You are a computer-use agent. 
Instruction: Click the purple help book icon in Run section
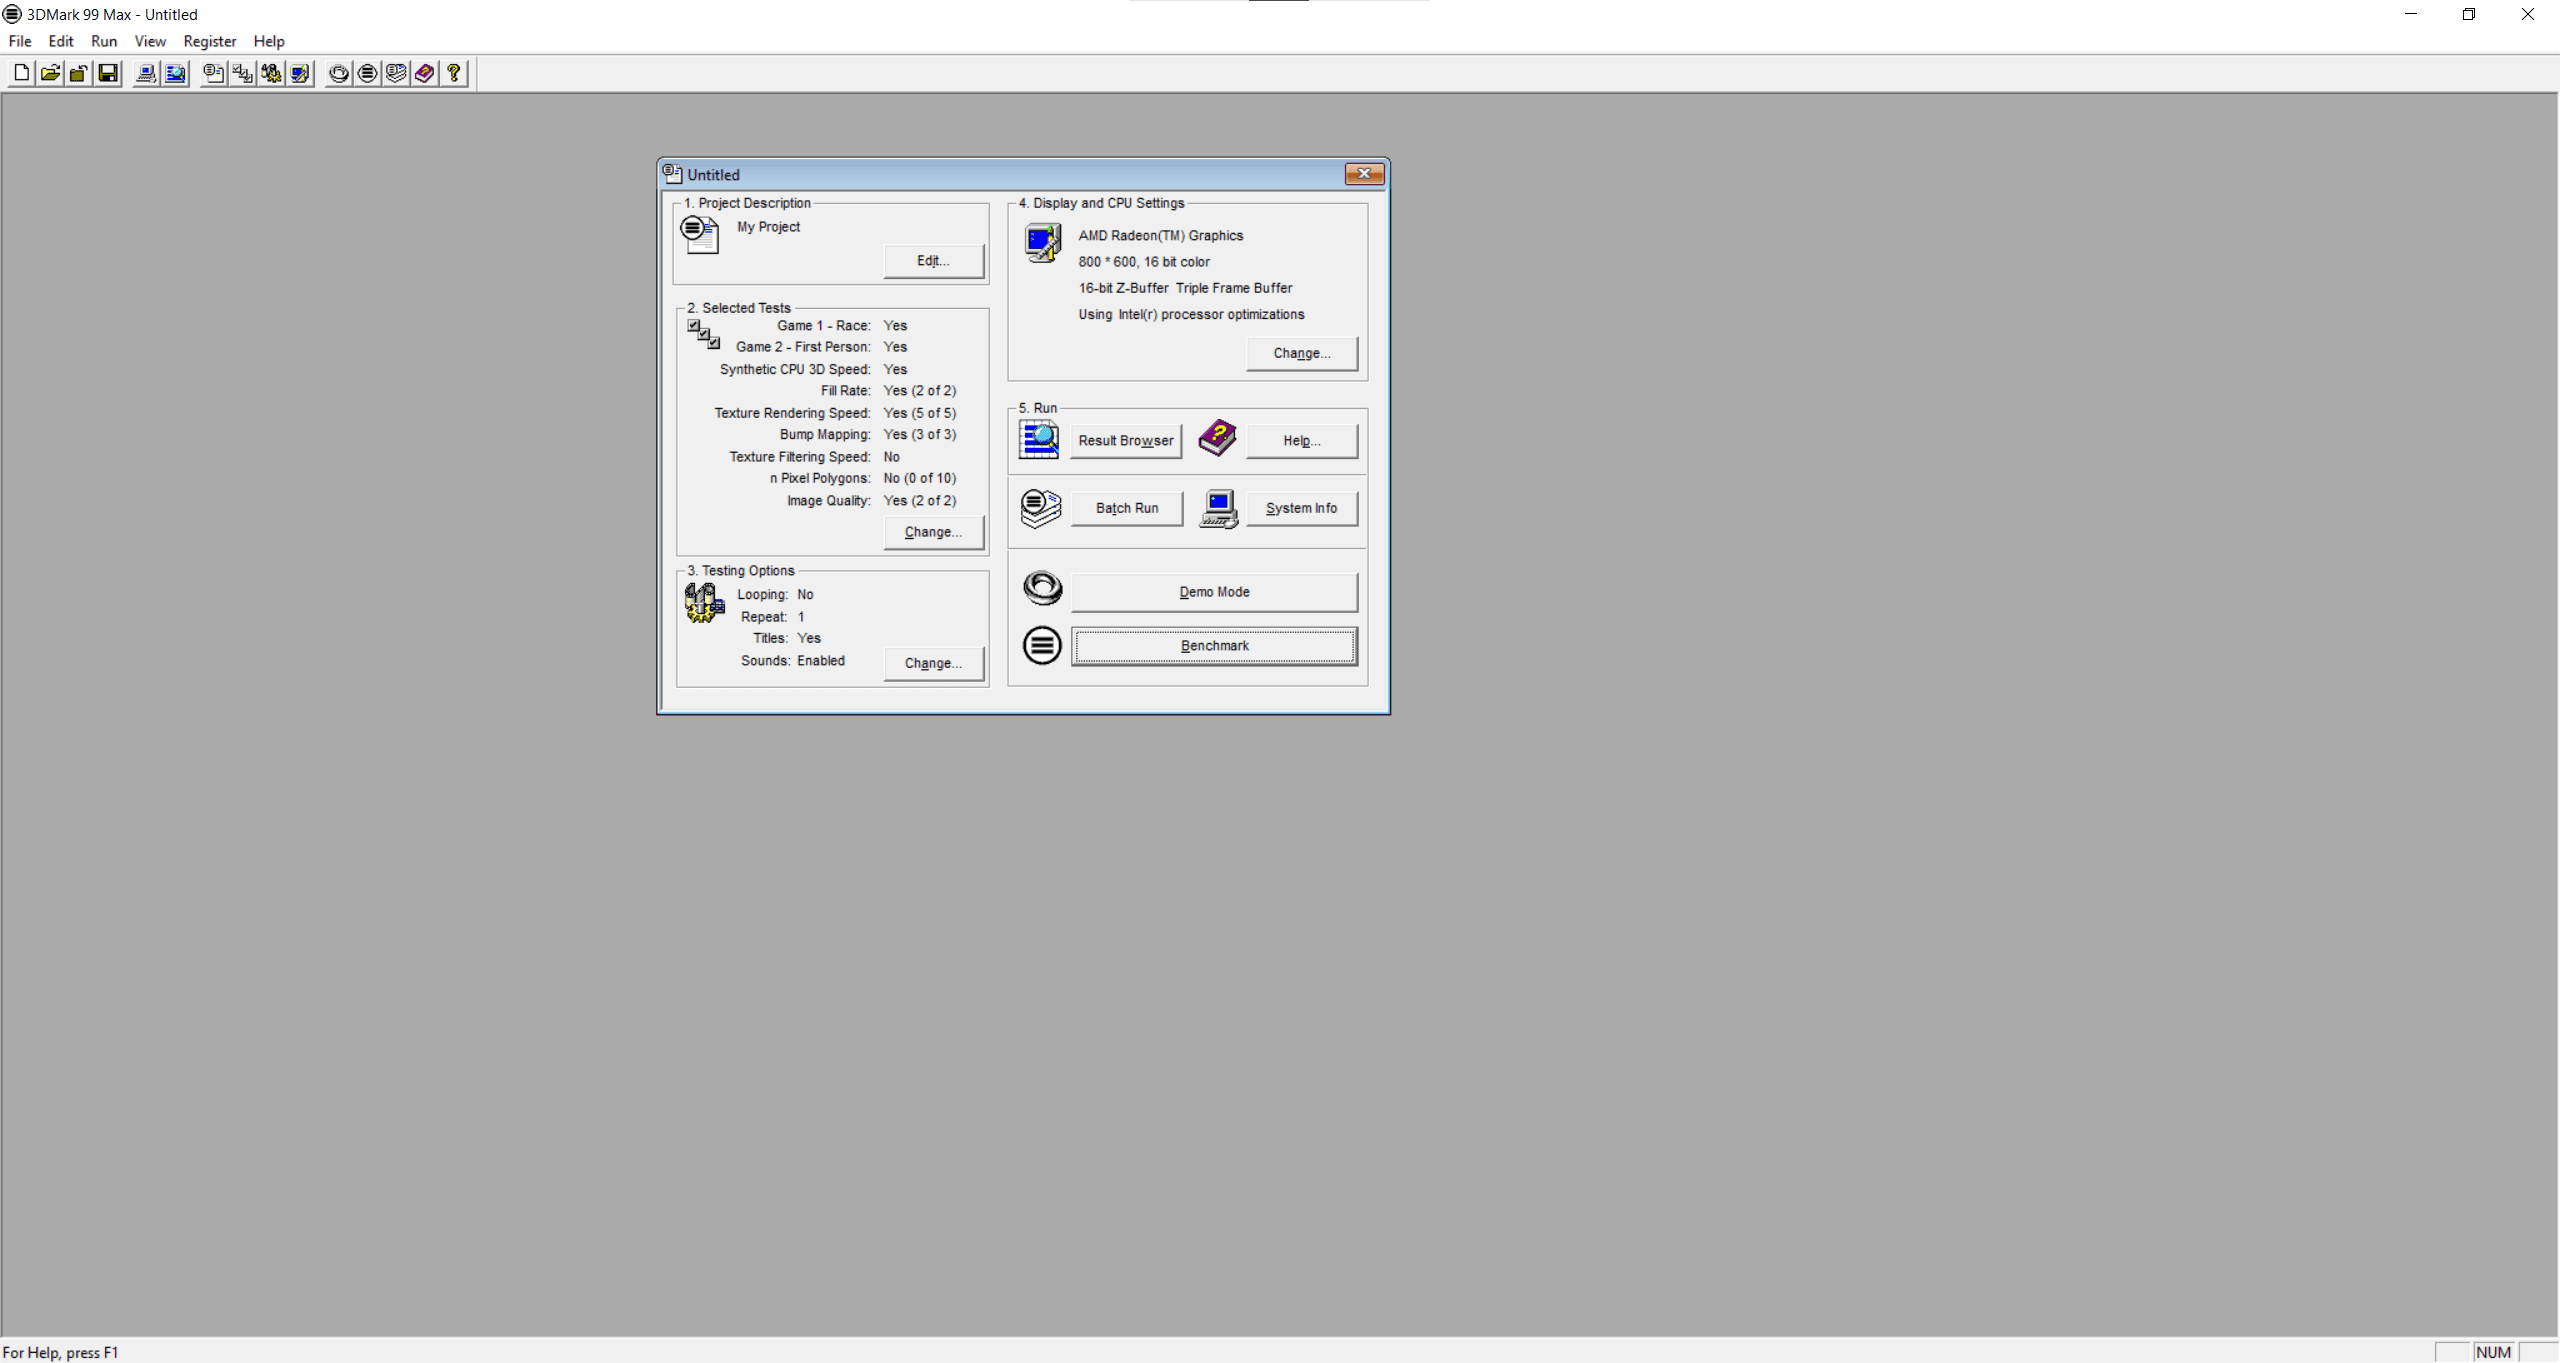pos(1217,438)
